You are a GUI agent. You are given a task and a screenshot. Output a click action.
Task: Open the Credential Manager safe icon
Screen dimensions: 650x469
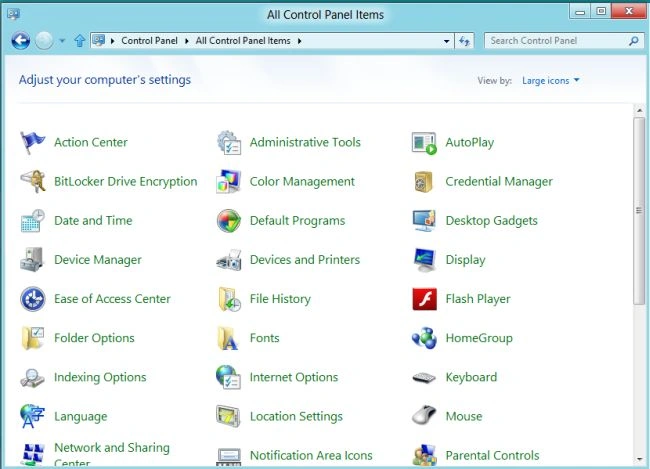pos(423,182)
